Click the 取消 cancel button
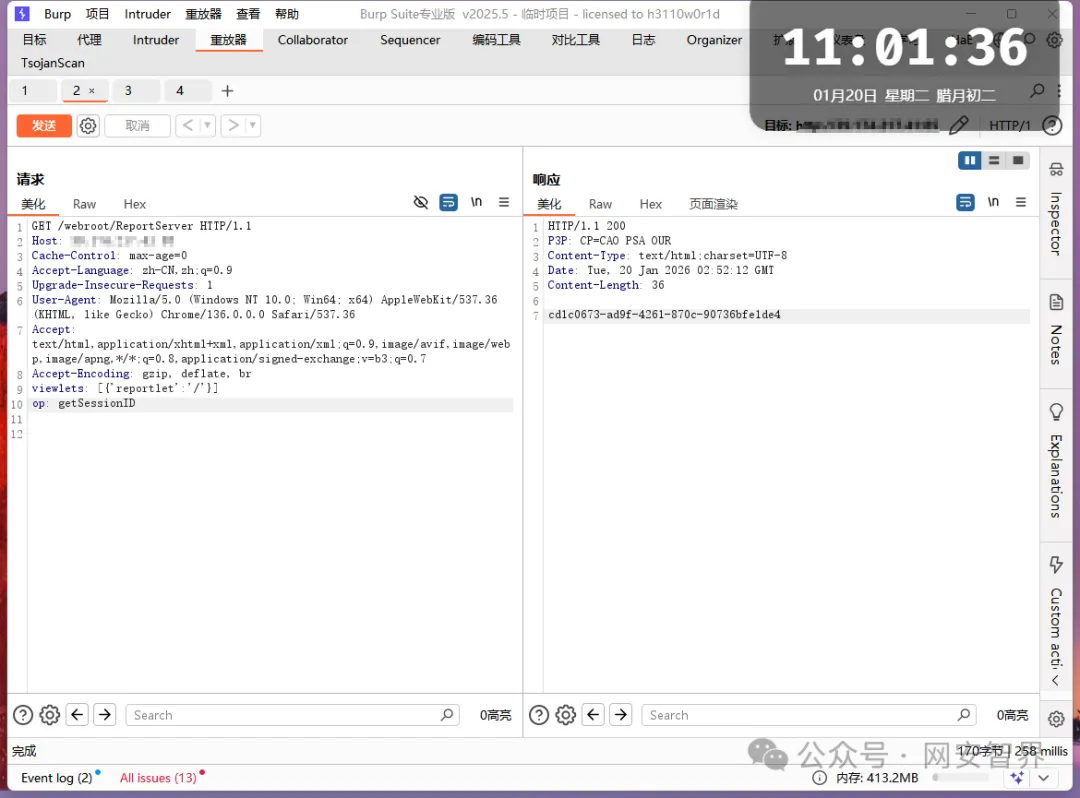The height and width of the screenshot is (798, 1080). point(137,126)
